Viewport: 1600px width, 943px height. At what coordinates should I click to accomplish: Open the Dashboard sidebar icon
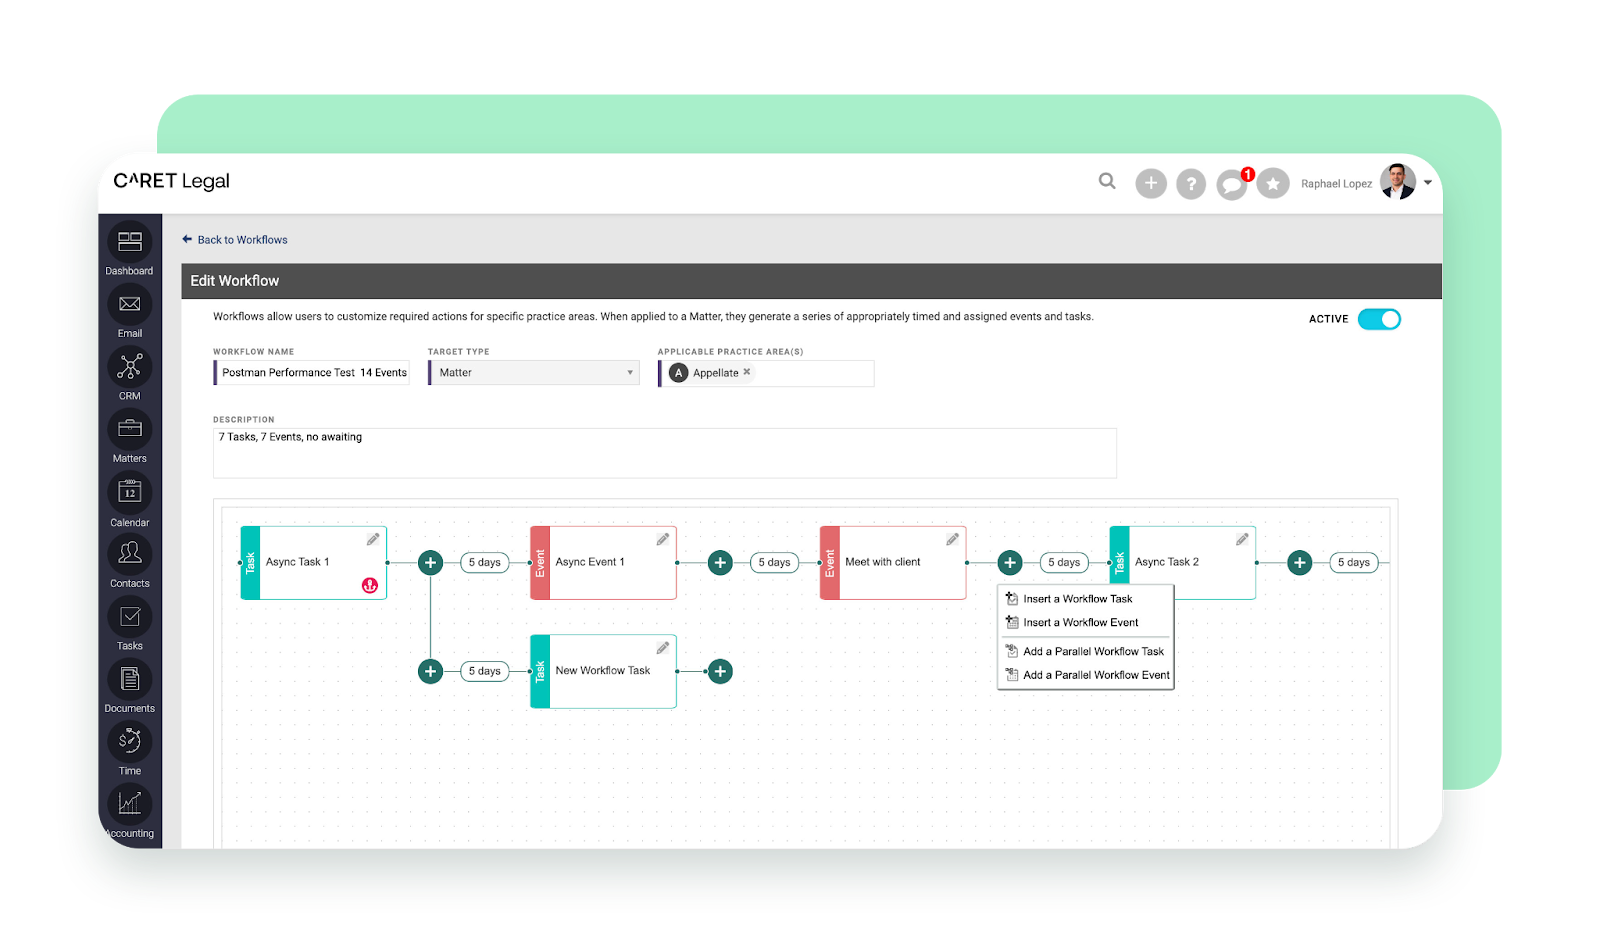[x=130, y=242]
